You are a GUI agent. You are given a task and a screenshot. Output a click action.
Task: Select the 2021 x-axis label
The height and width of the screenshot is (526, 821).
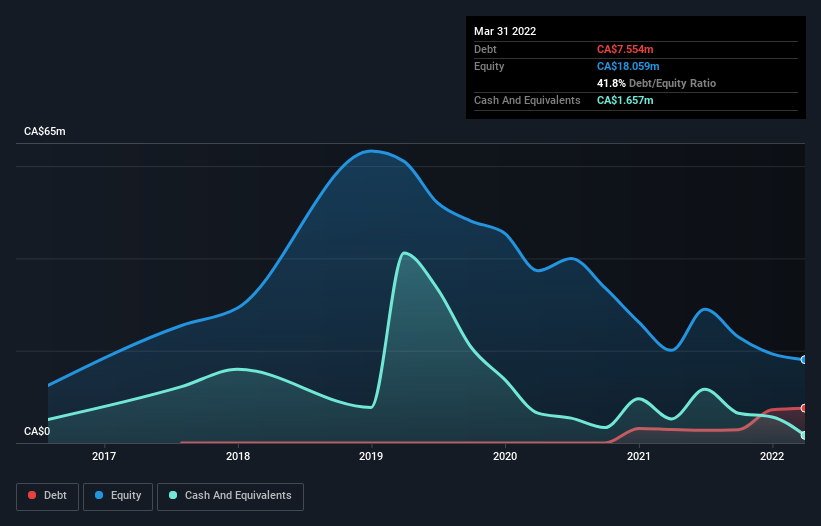639,456
